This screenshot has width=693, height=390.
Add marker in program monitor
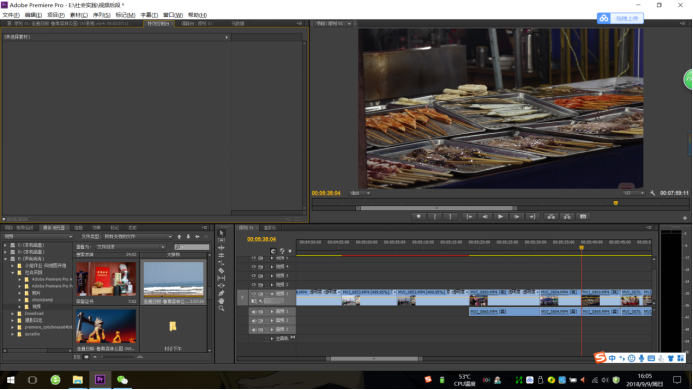pos(419,217)
